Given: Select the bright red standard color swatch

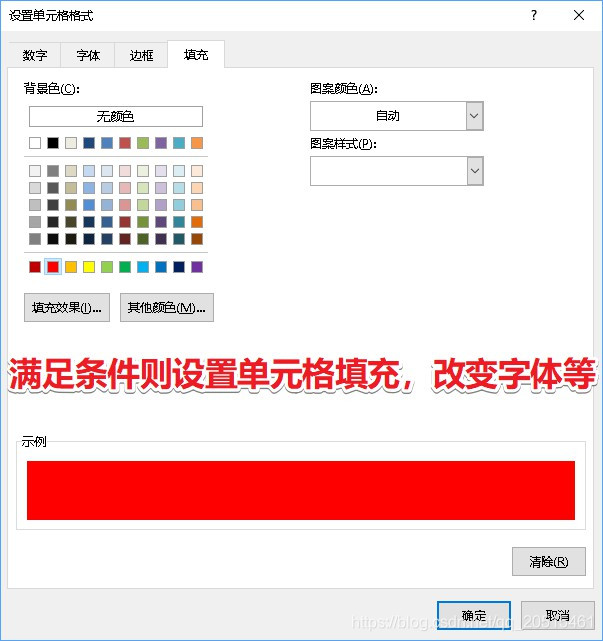Looking at the screenshot, I should click(53, 267).
